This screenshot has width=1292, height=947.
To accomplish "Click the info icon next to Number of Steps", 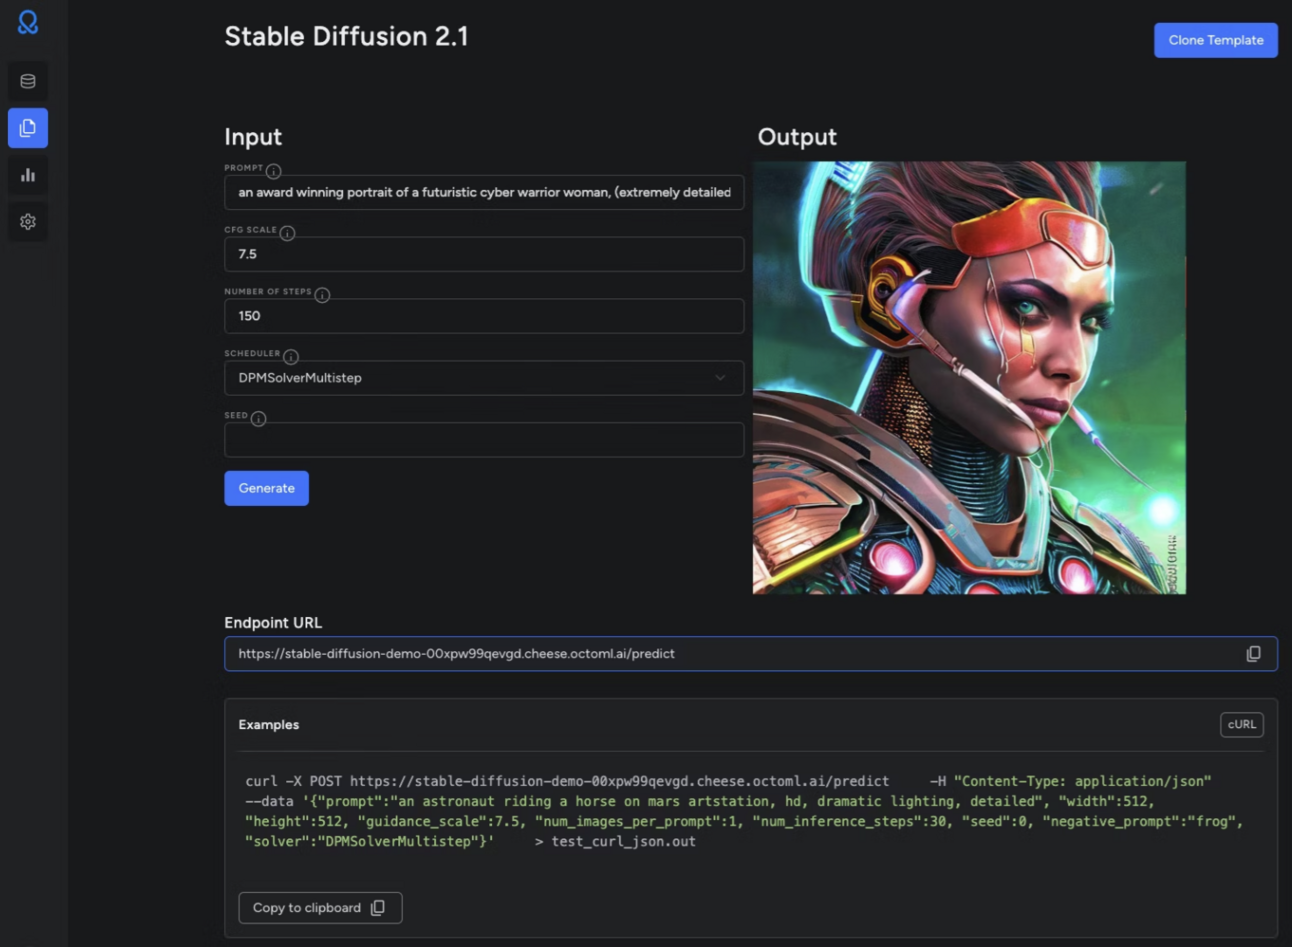I will pyautogui.click(x=322, y=295).
